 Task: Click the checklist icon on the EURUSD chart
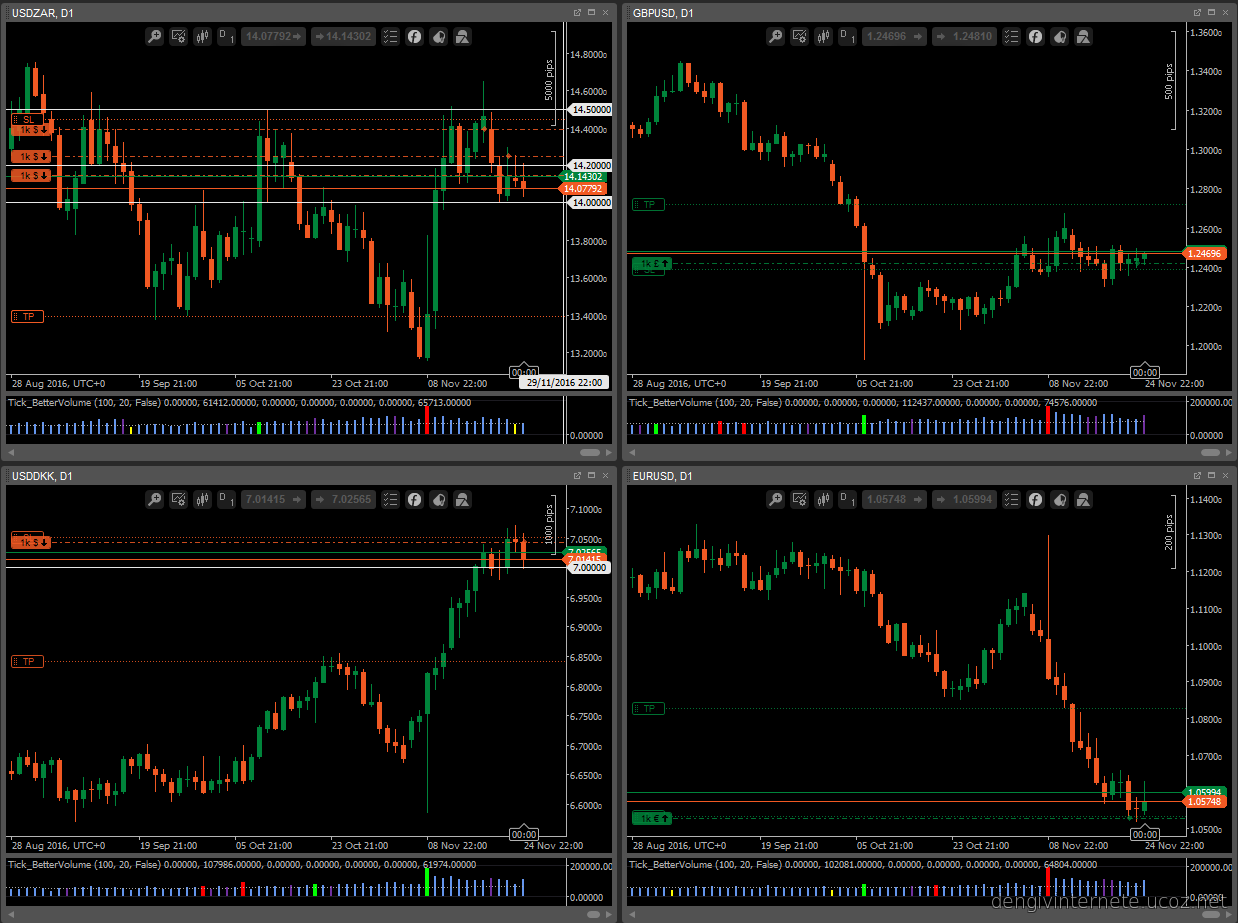(1011, 499)
